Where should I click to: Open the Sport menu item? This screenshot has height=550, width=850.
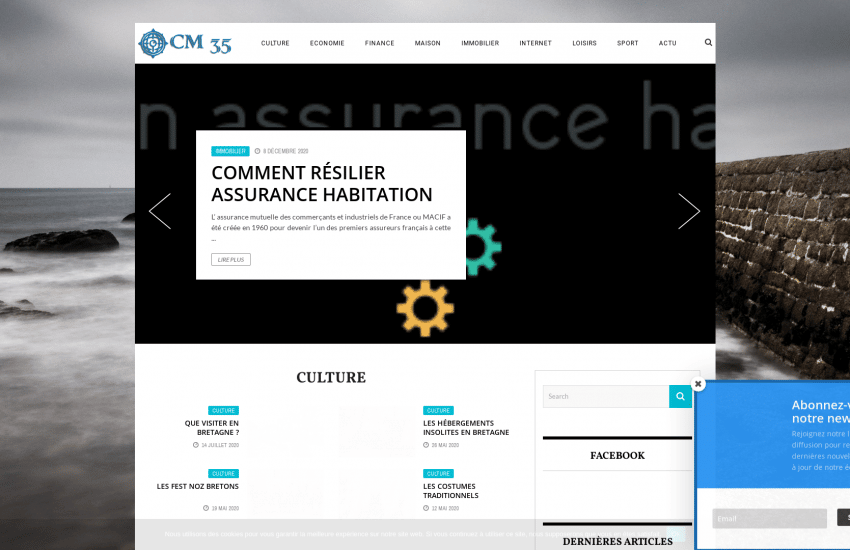(628, 43)
